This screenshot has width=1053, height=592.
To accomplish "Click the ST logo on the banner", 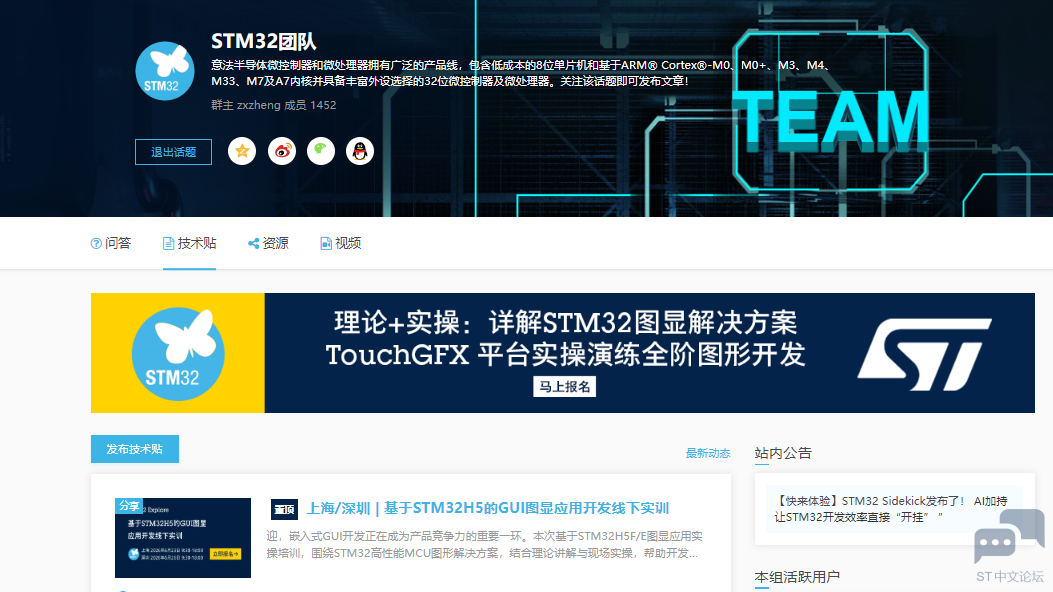I will (x=924, y=354).
